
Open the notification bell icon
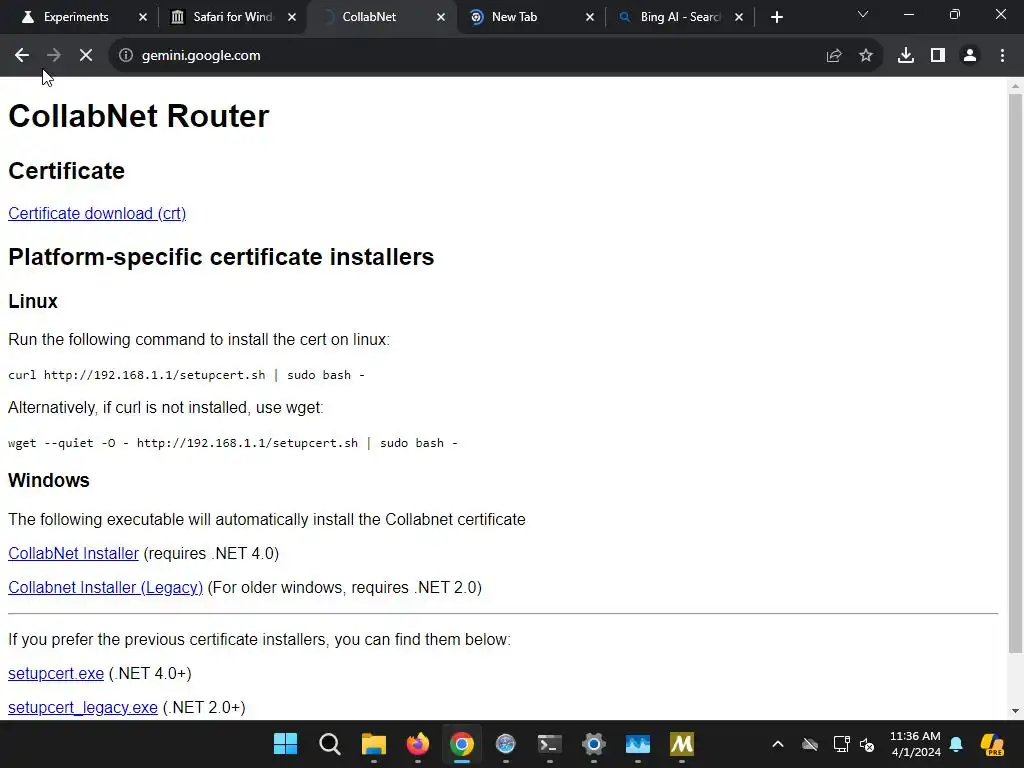[956, 744]
